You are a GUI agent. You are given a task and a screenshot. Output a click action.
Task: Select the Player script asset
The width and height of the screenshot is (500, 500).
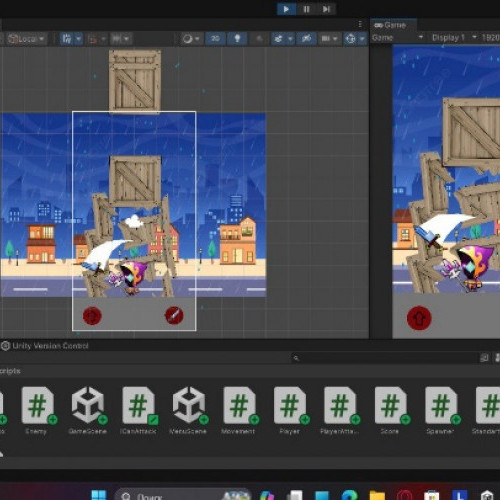click(290, 411)
